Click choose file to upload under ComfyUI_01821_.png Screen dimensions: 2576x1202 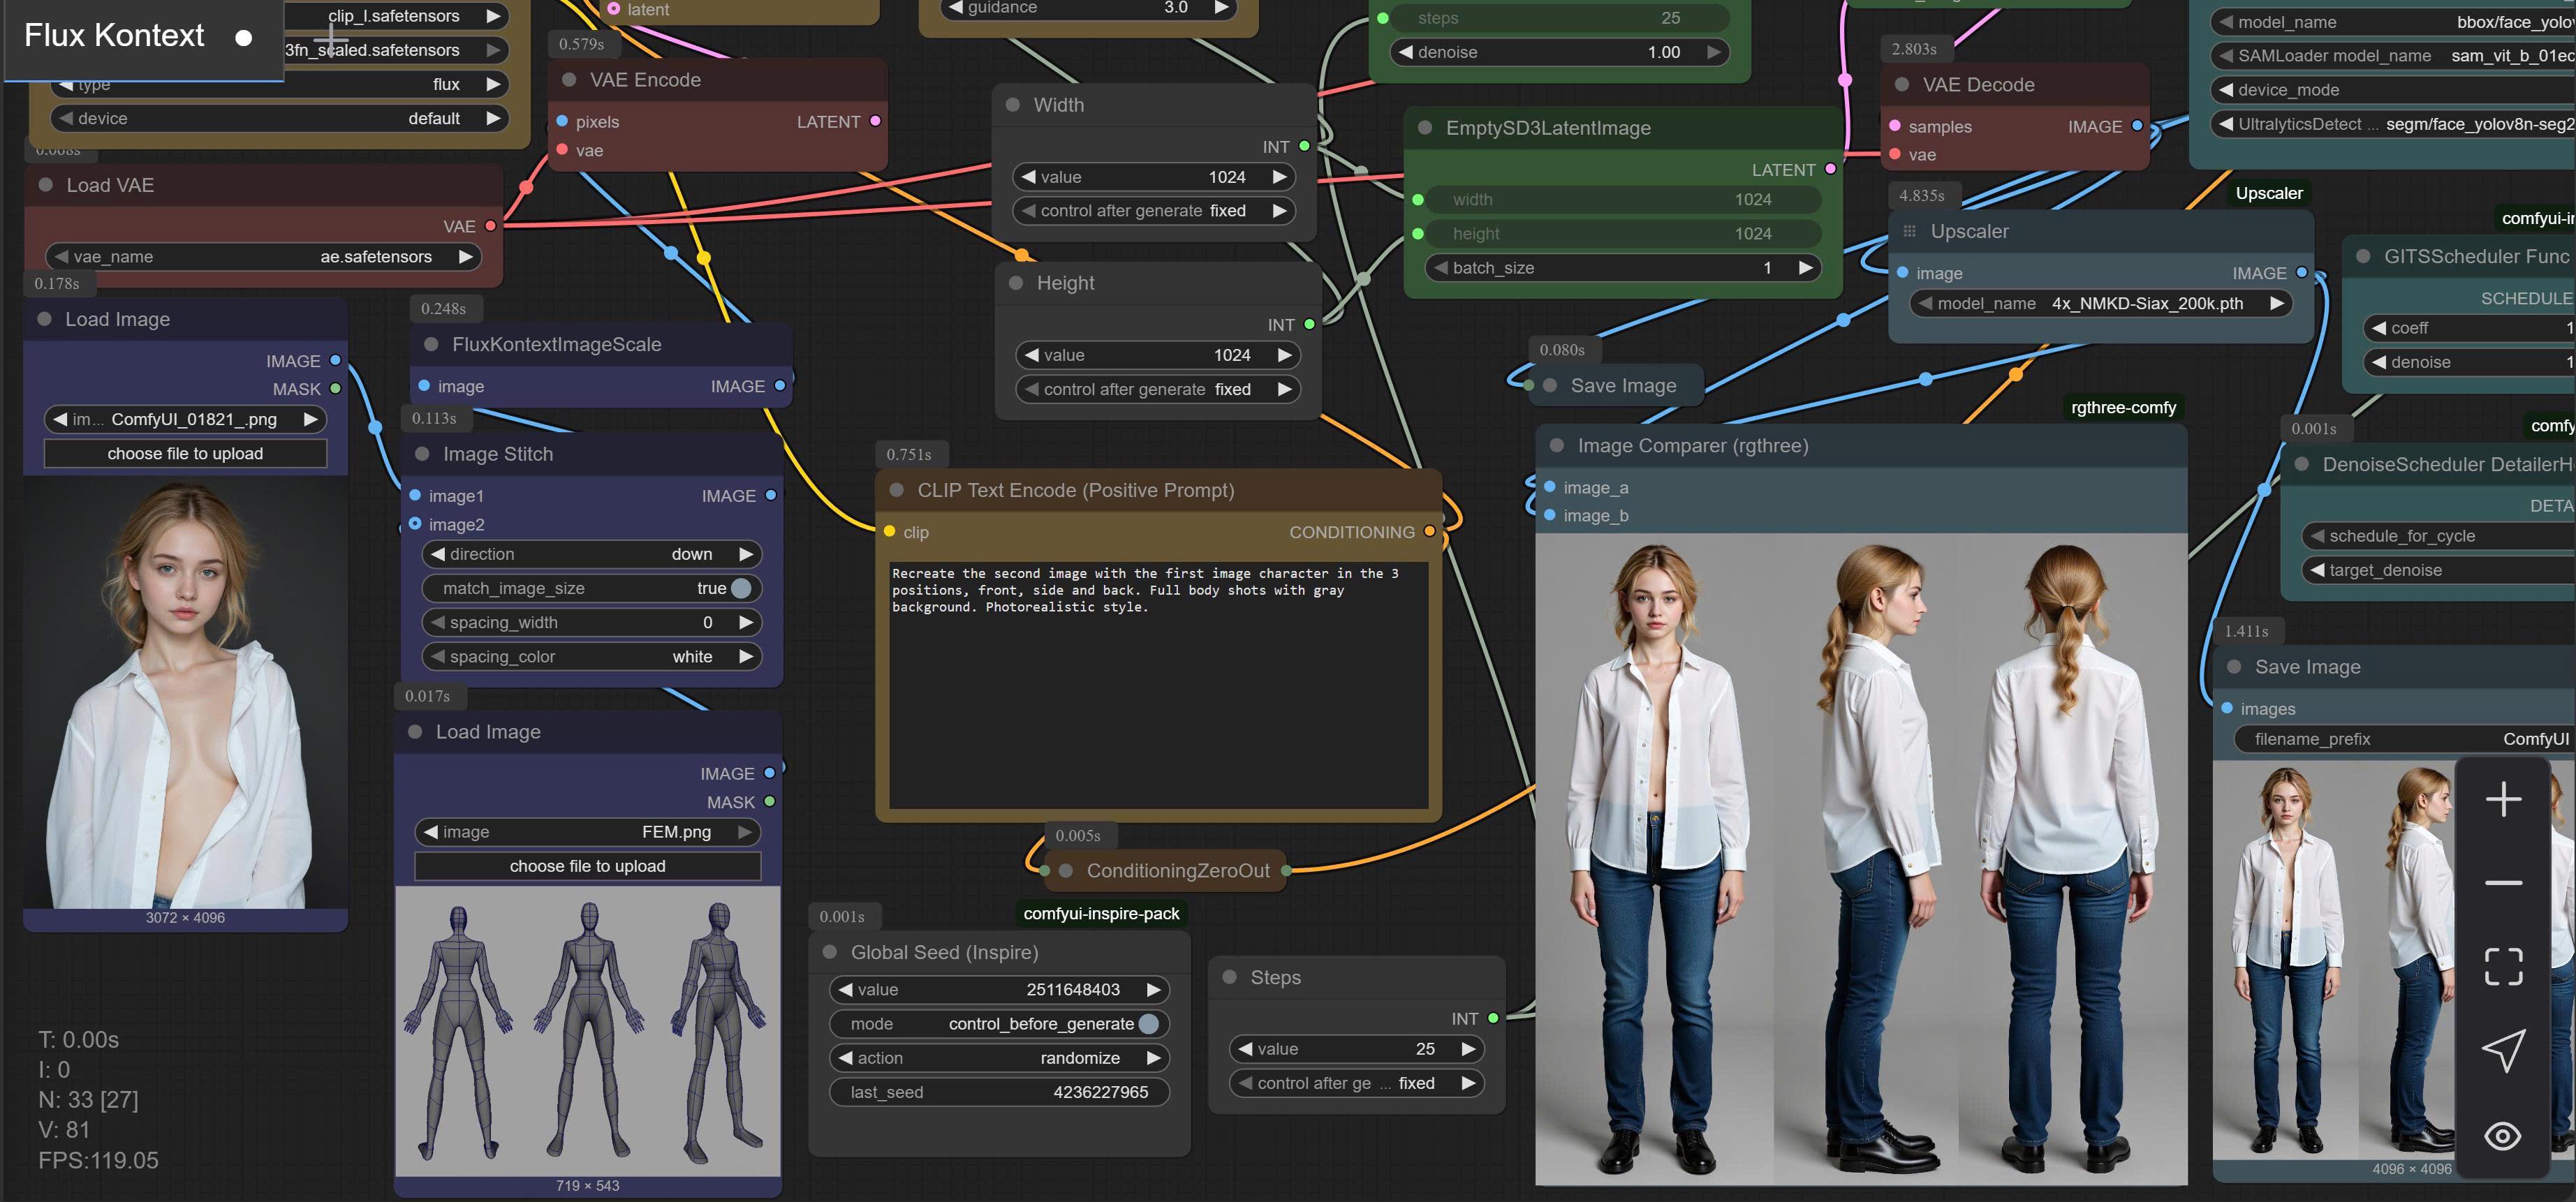tap(185, 453)
